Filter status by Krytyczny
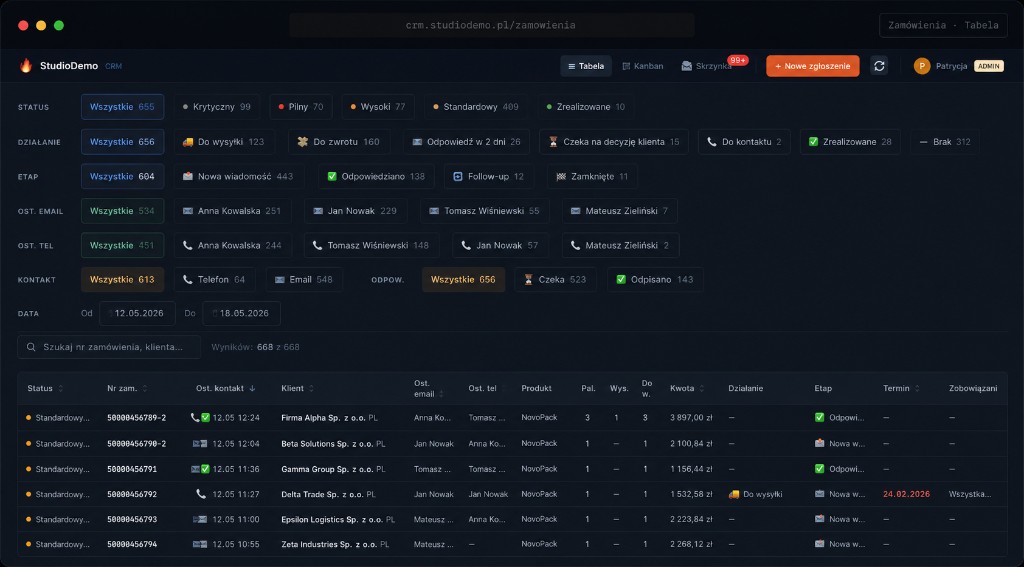1024x567 pixels. [217, 106]
